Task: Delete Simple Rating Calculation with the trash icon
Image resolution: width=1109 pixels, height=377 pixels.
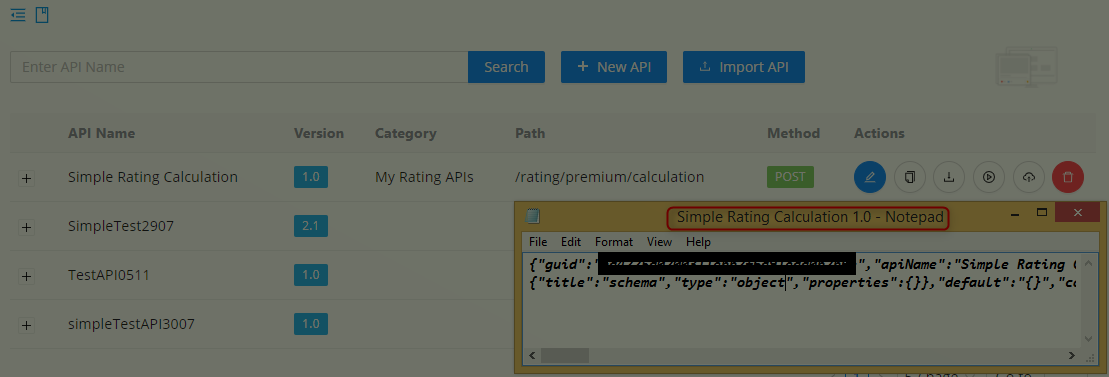Action: 1068,177
